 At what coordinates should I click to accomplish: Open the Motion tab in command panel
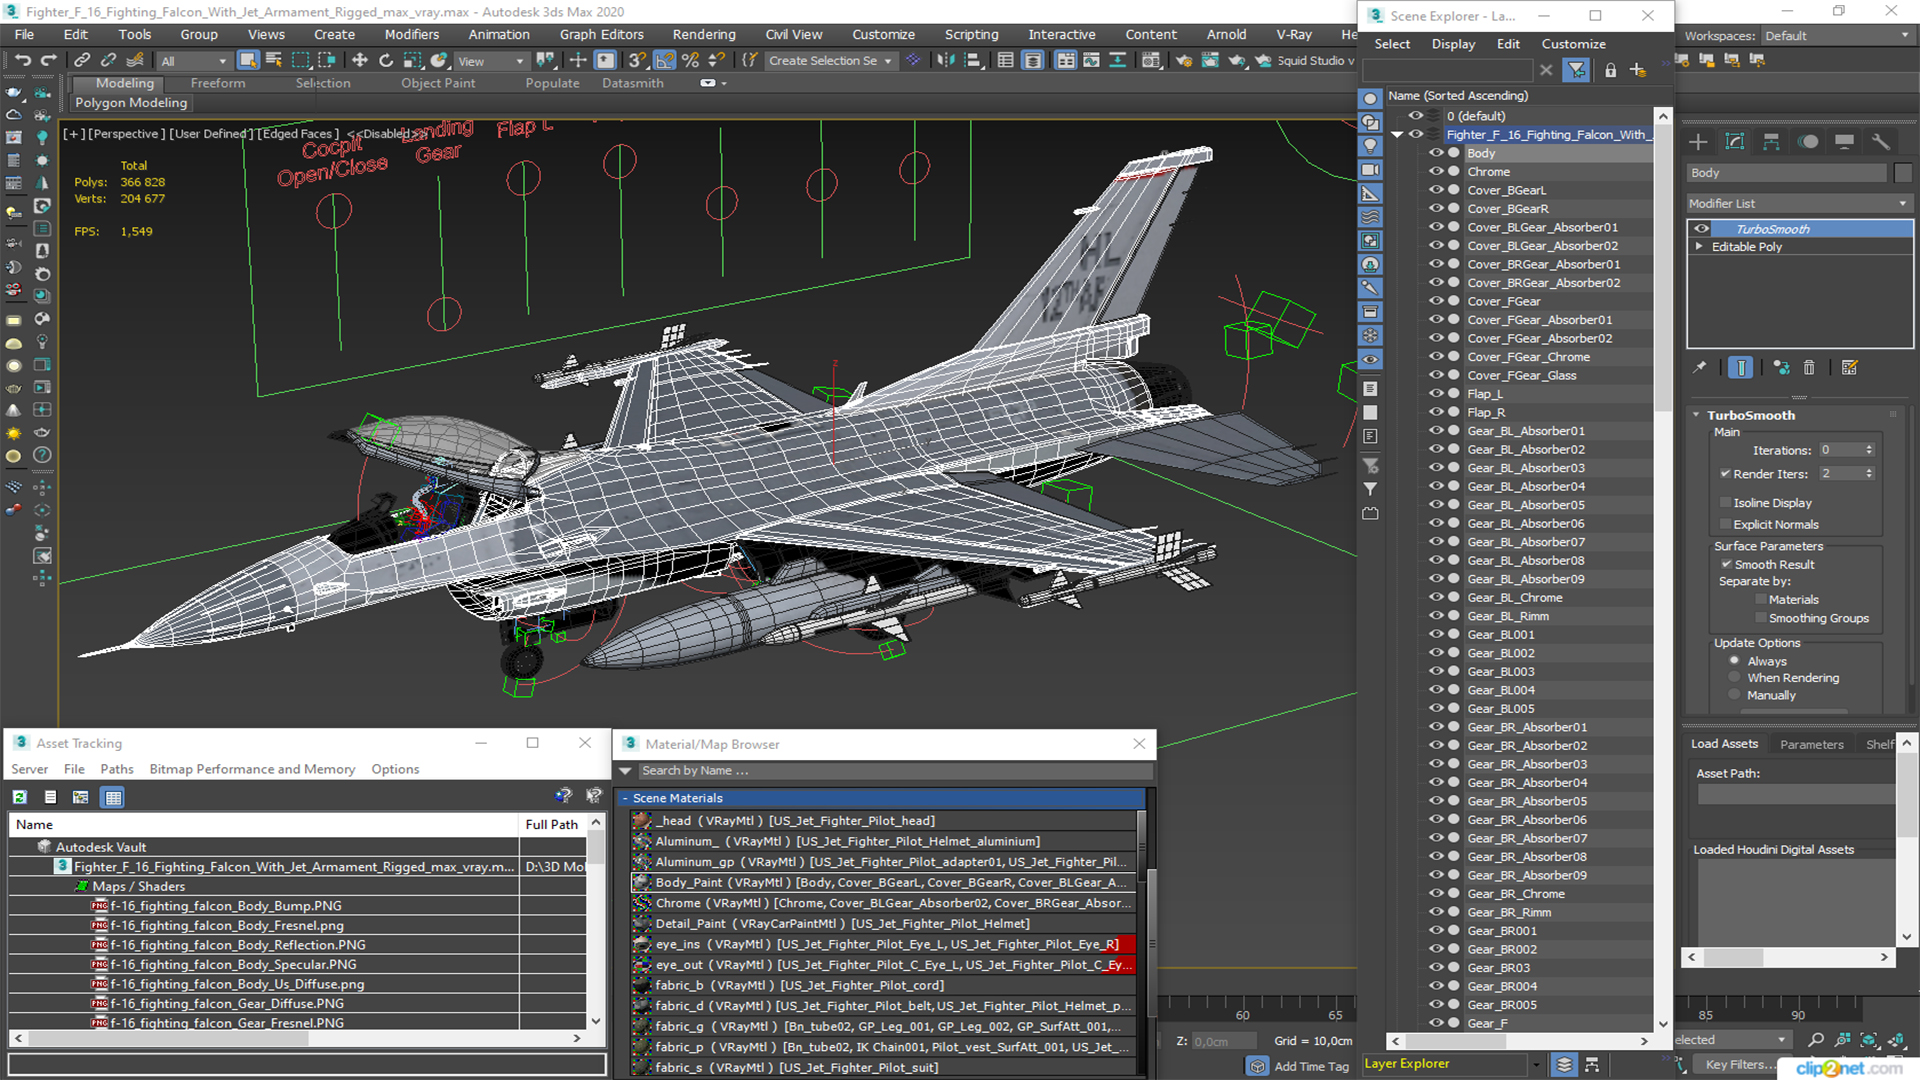point(1808,142)
